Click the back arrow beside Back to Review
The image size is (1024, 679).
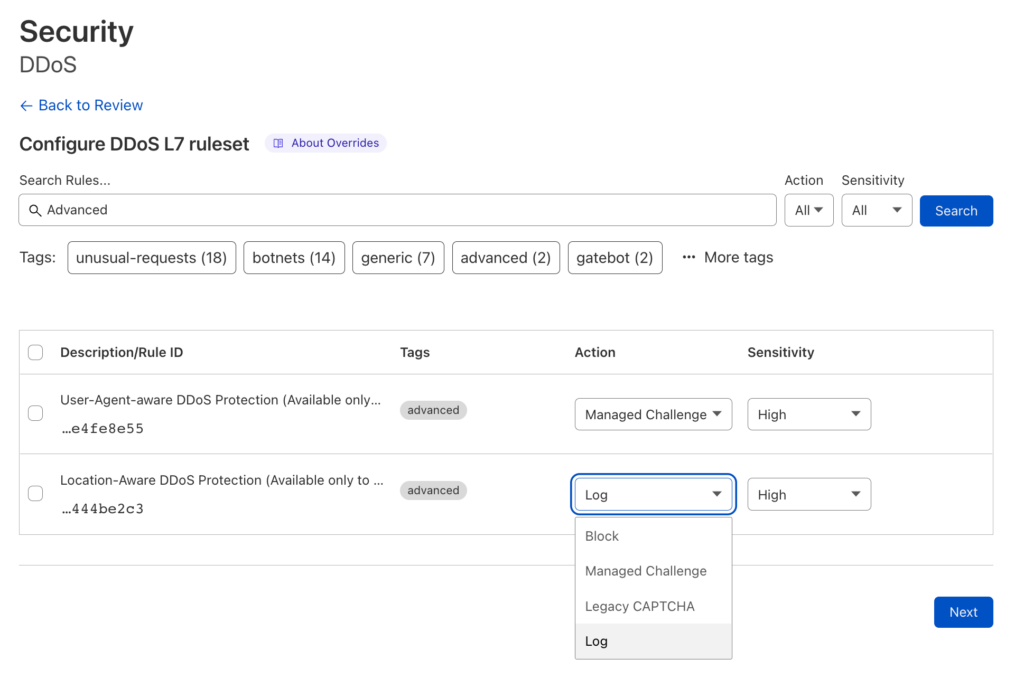[25, 105]
